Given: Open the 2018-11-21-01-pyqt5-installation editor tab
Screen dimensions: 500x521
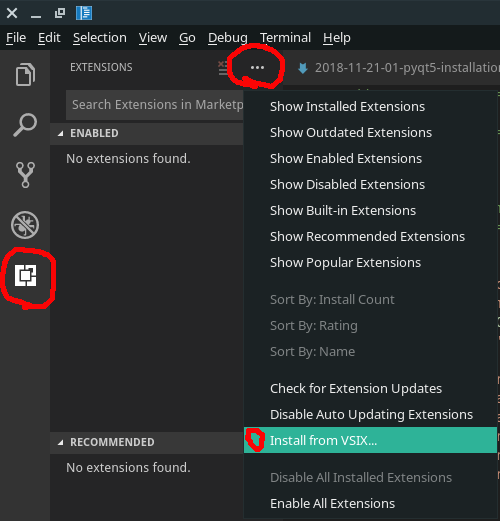Looking at the screenshot, I should tap(399, 68).
